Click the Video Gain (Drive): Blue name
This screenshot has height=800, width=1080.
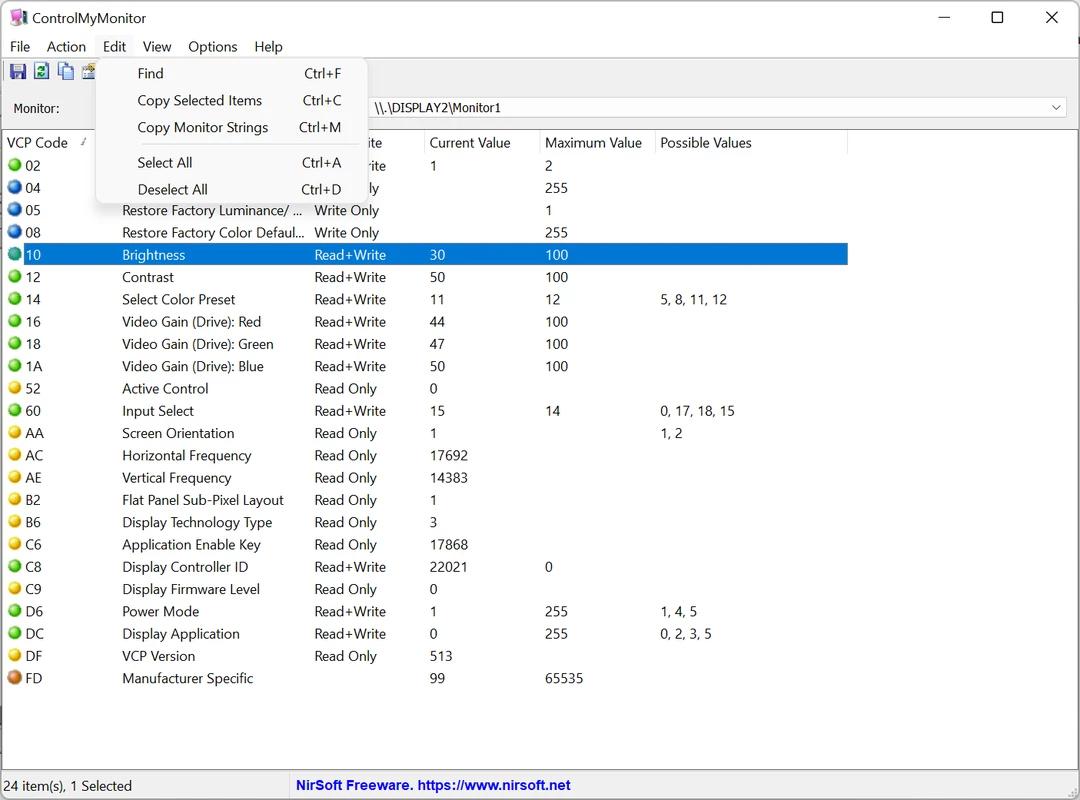[193, 367]
